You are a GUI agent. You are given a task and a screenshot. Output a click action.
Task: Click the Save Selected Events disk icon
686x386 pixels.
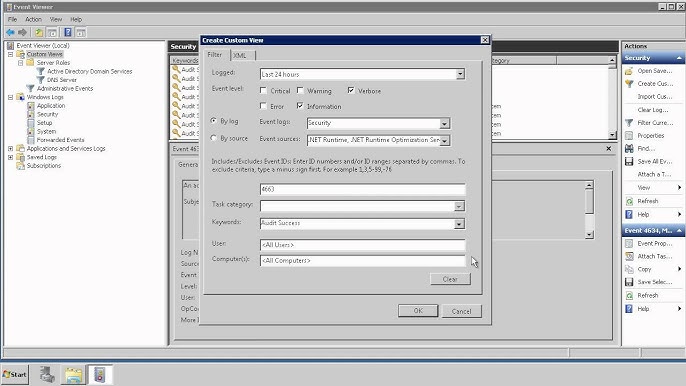[629, 282]
